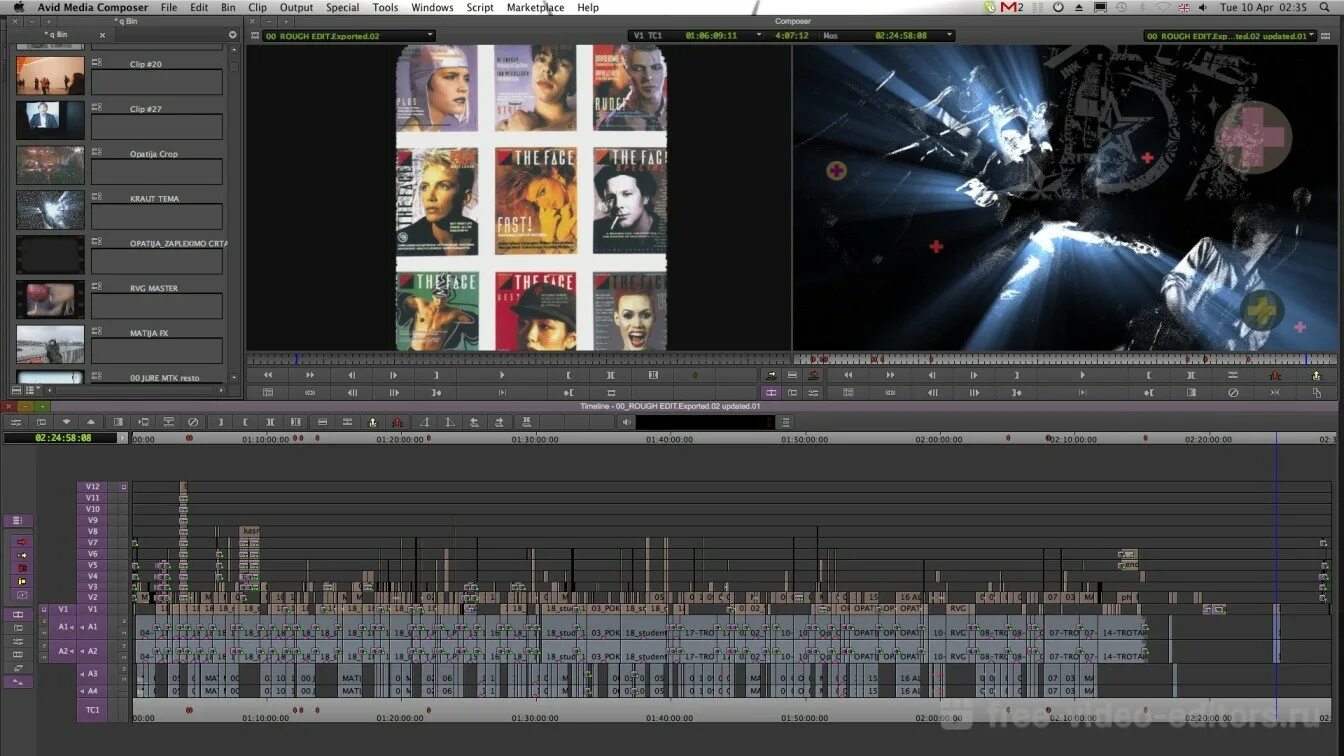Click Mark In in the timeline toolbar
Image resolution: width=1344 pixels, height=756 pixels.
(x=220, y=422)
